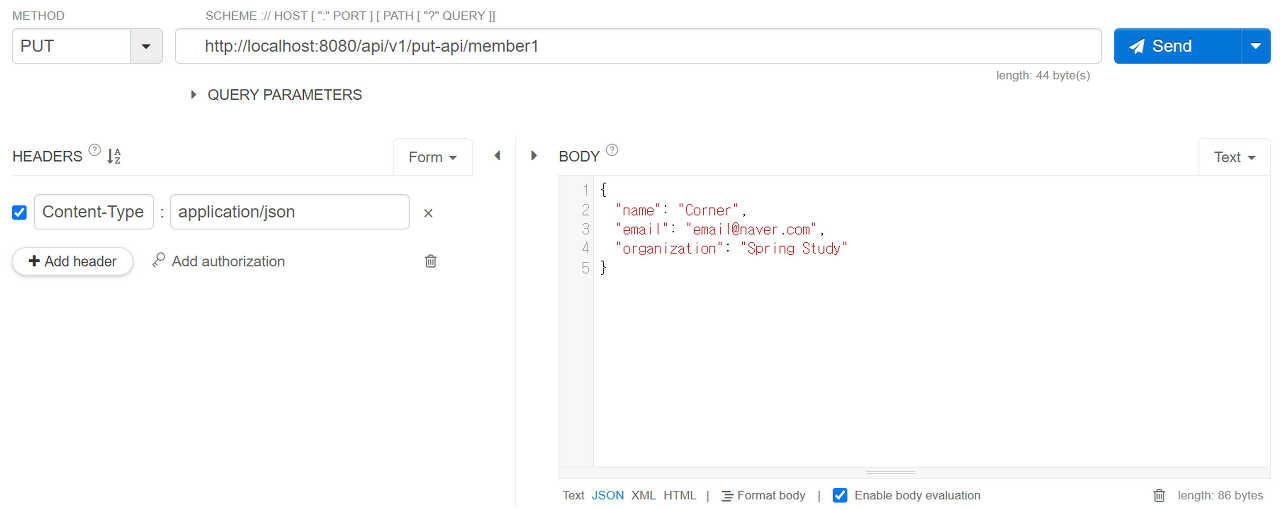Open the HTTP method dropdown arrow
This screenshot has height=510, width=1280.
click(147, 46)
